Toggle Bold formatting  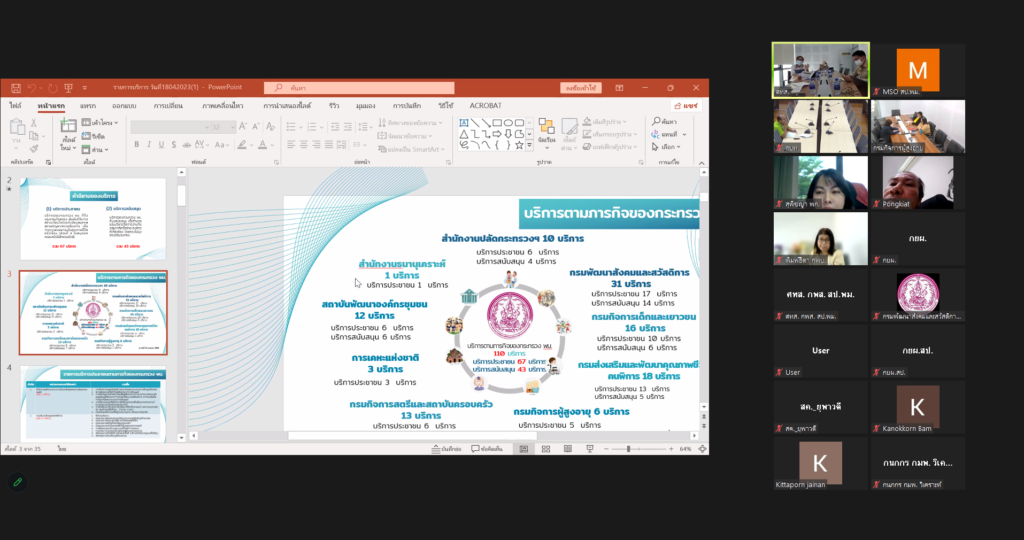point(136,145)
